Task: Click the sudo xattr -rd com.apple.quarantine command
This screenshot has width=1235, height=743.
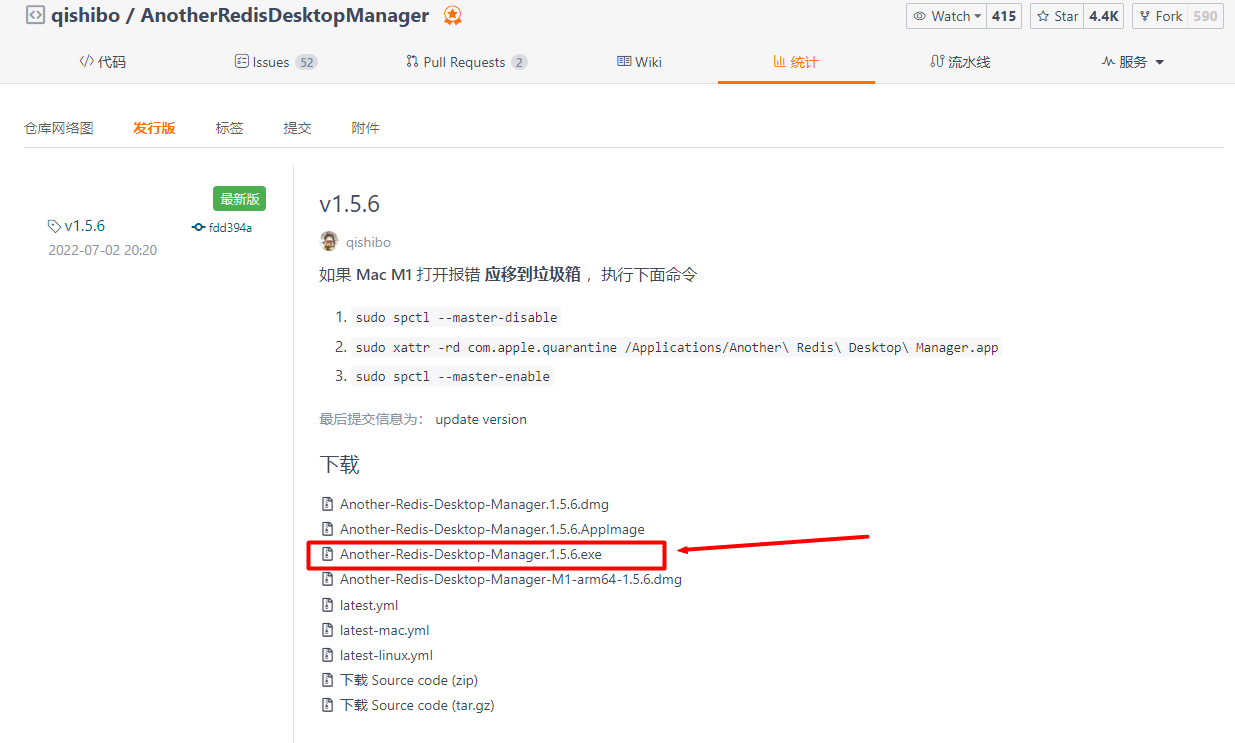Action: [677, 347]
